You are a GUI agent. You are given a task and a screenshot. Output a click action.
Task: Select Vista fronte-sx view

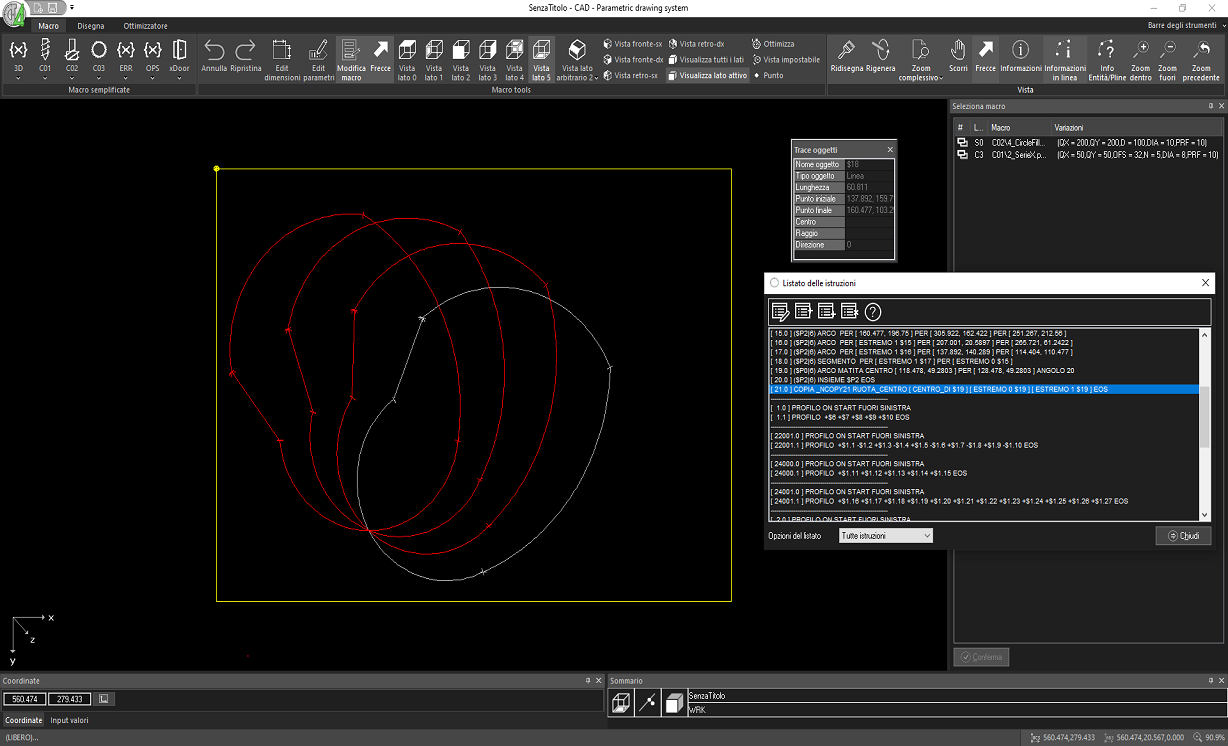coord(633,44)
